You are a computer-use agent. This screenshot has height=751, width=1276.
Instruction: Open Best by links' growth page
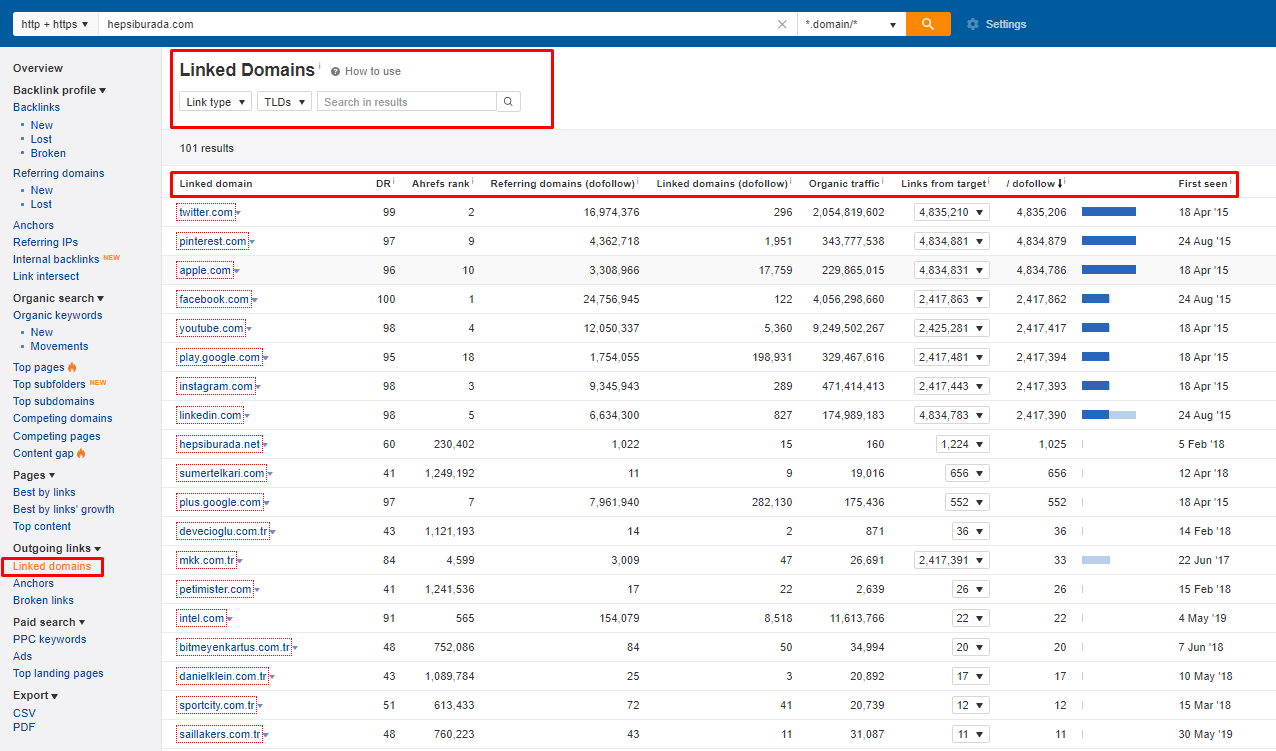64,509
